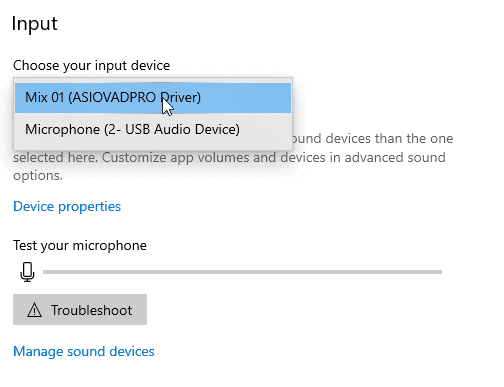Click the empty strip below the Microphone option

[x=153, y=147]
